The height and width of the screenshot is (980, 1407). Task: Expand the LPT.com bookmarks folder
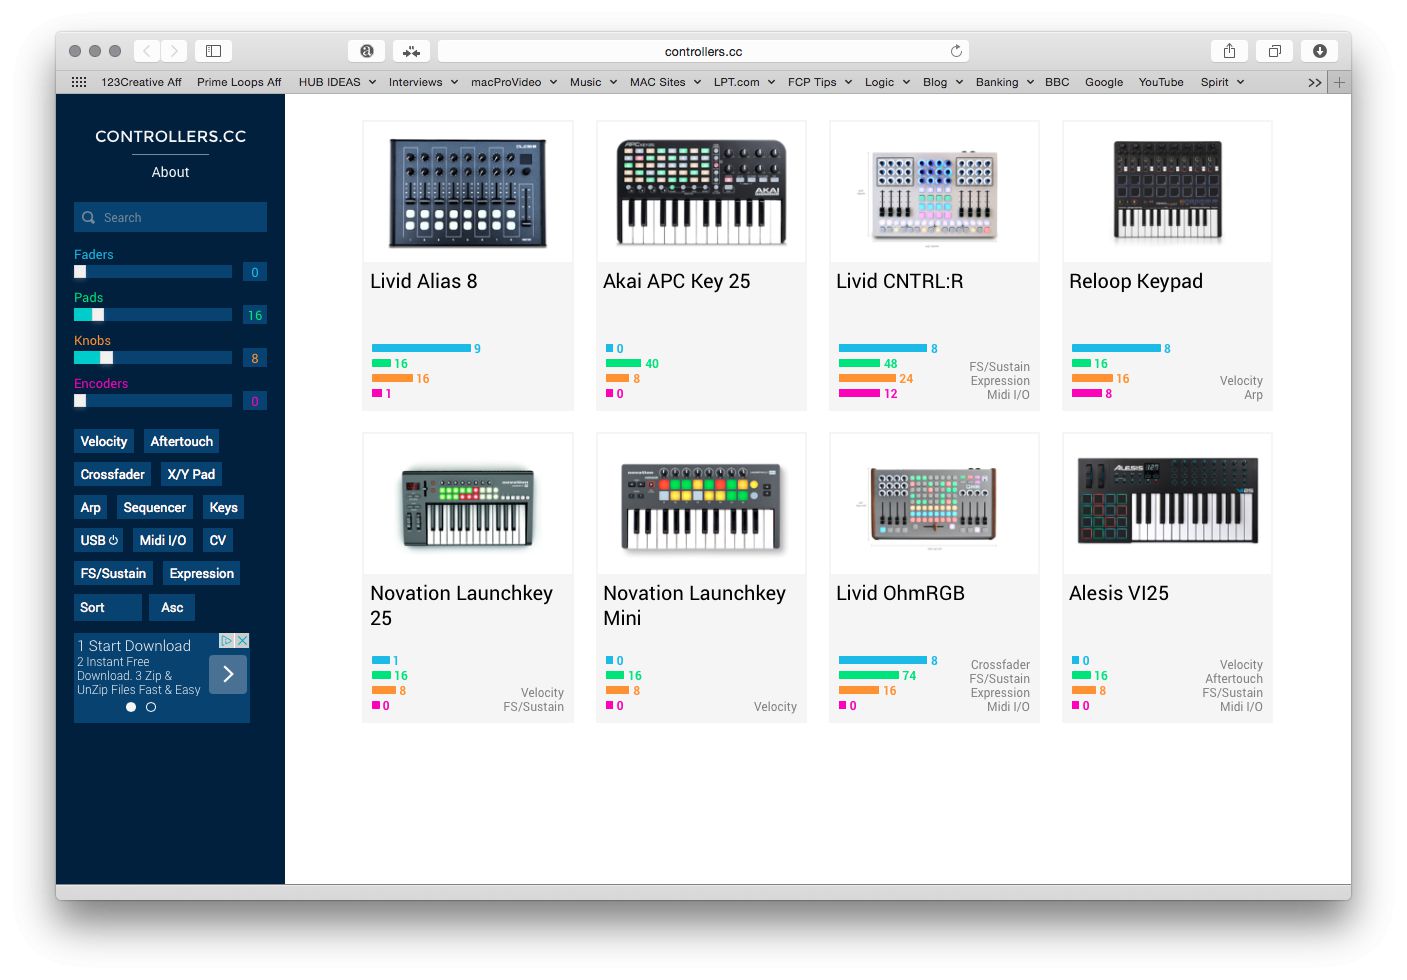click(x=744, y=82)
